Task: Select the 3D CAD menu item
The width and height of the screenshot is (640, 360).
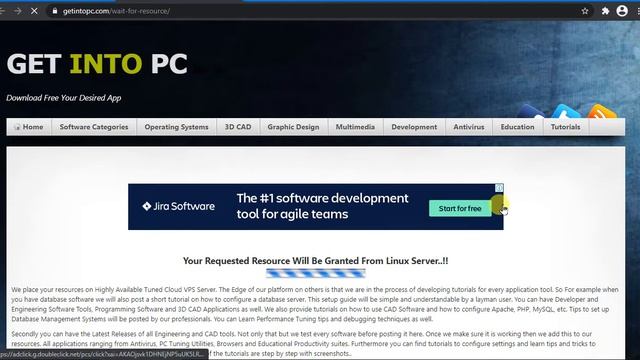Action: pyautogui.click(x=238, y=127)
